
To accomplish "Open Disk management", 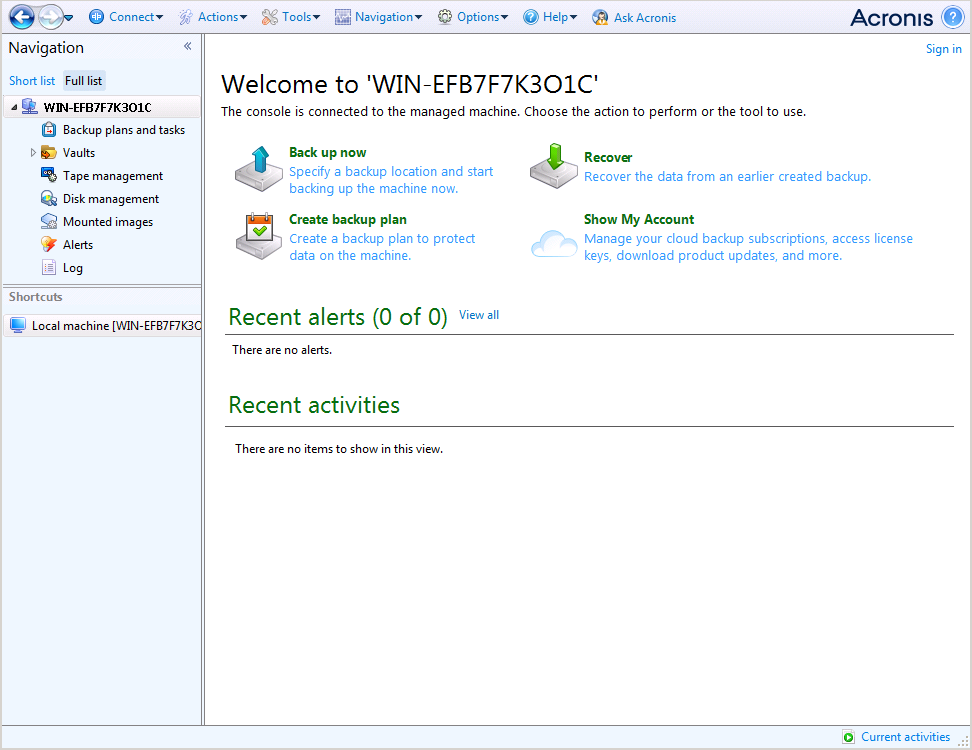I will pyautogui.click(x=111, y=199).
